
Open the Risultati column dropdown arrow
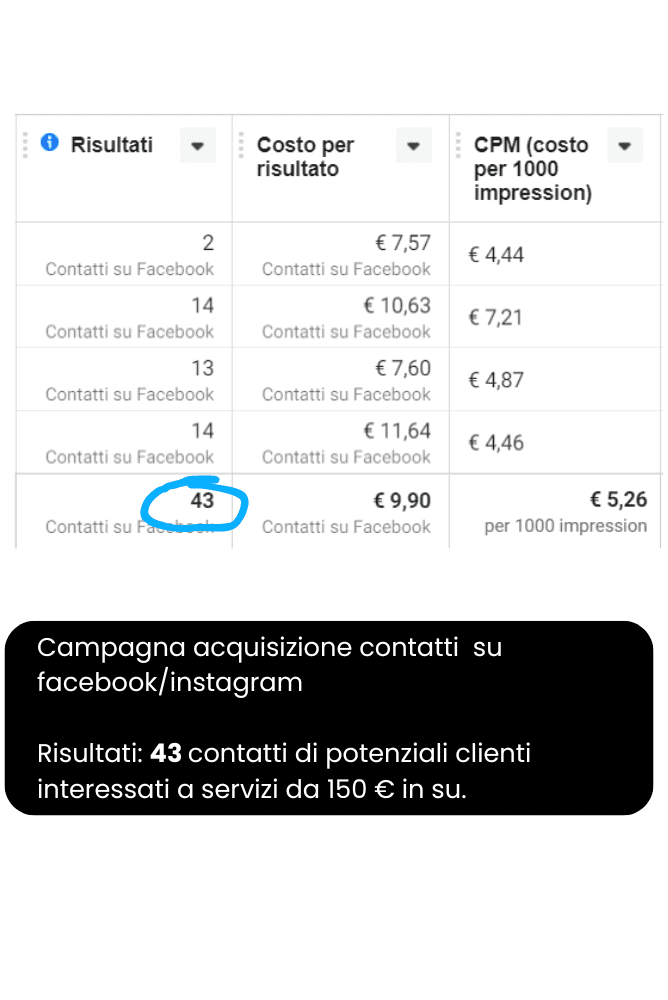(198, 145)
